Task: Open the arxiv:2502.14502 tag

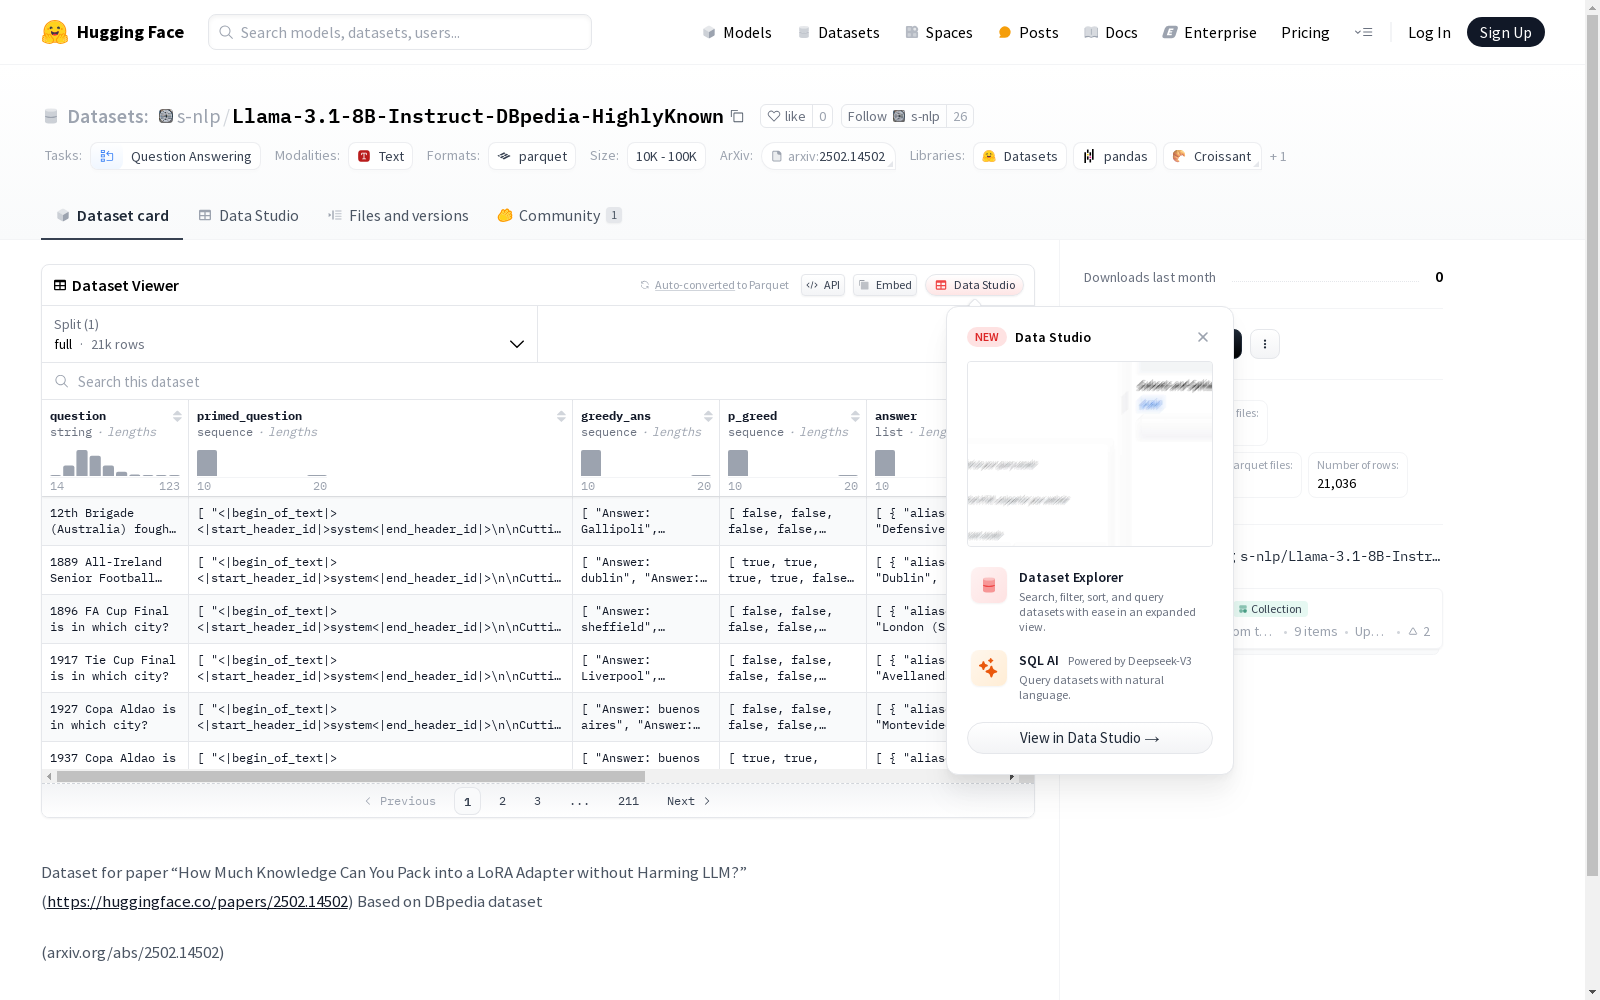Action: [x=827, y=156]
